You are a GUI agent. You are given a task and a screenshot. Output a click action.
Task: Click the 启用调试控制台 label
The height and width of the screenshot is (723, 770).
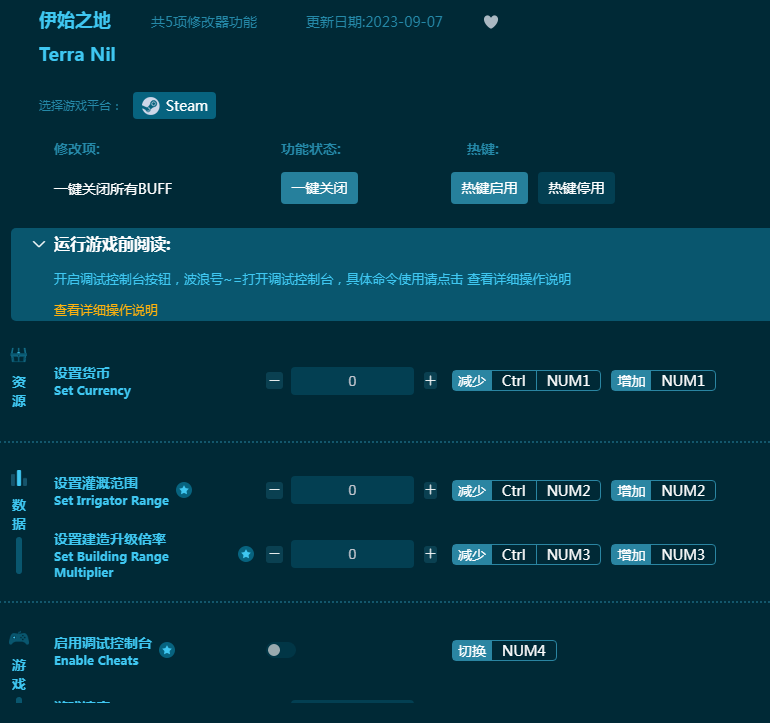pyautogui.click(x=103, y=643)
